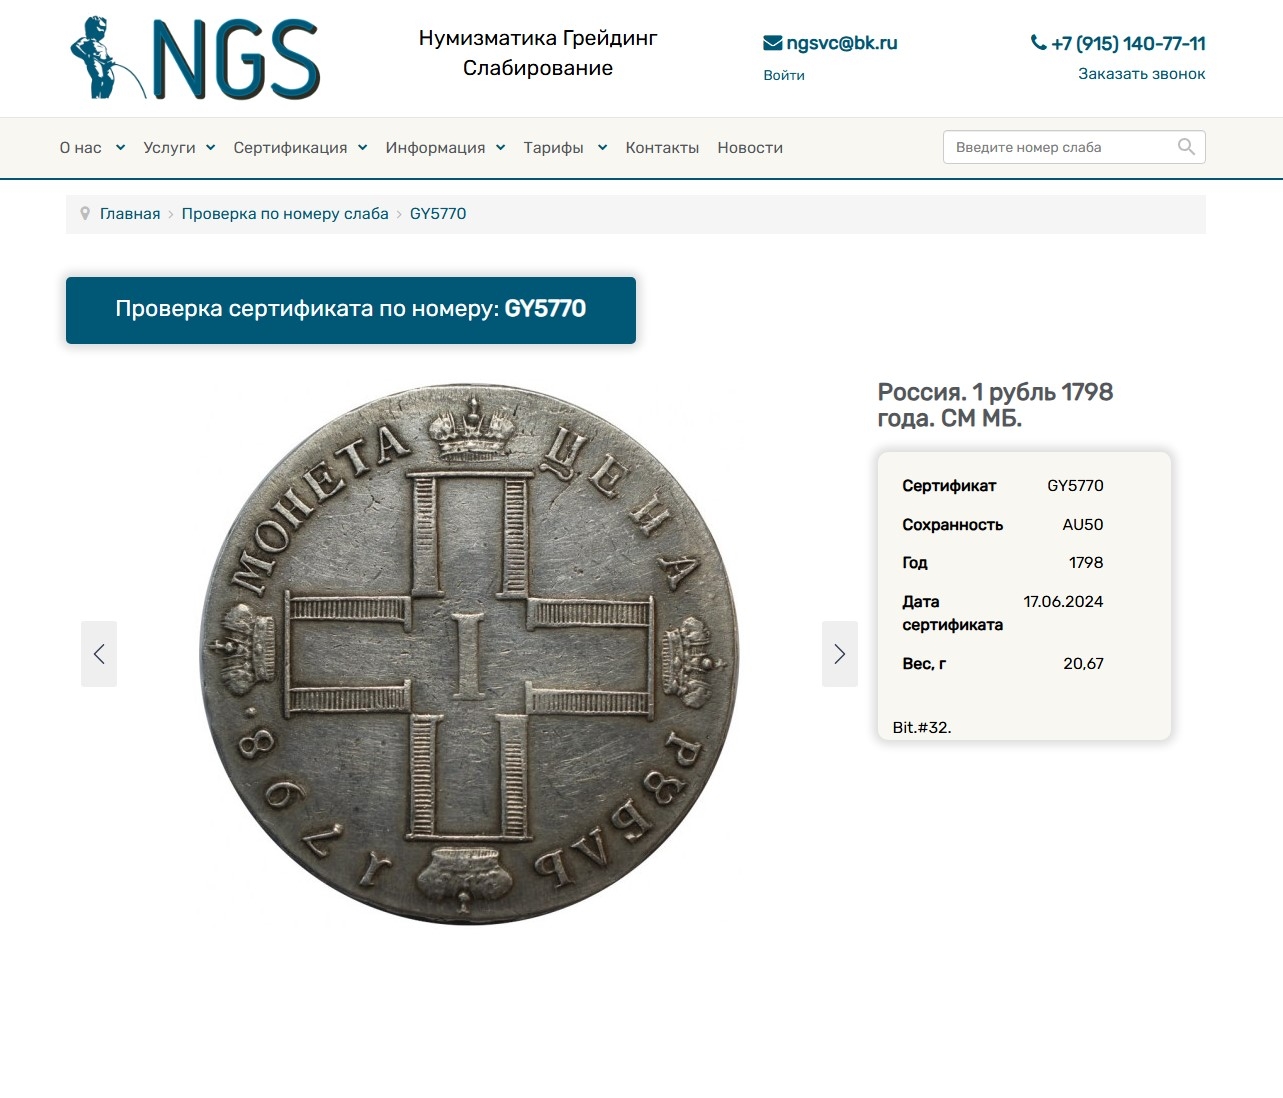1283x1098 pixels.
Task: Click the 1798 ruble coin image
Action: point(469,654)
